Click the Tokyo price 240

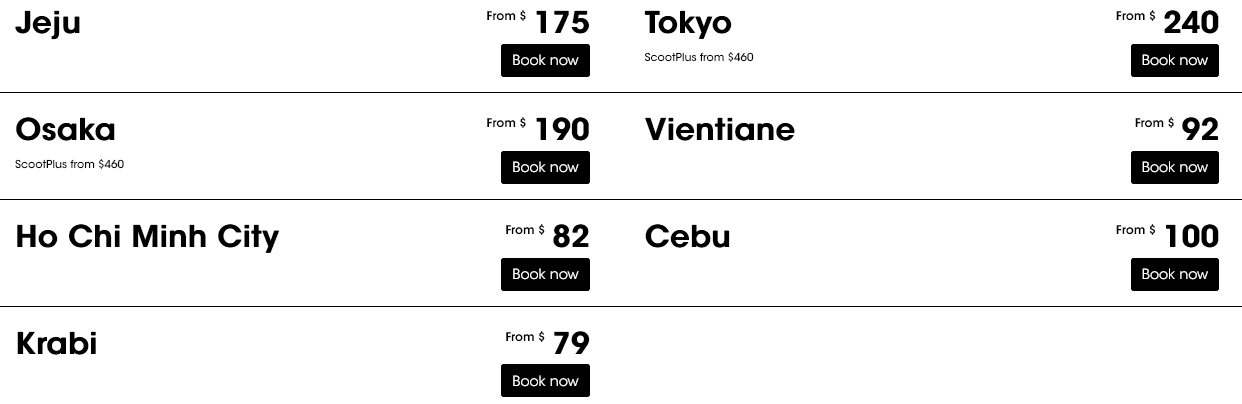click(1191, 22)
